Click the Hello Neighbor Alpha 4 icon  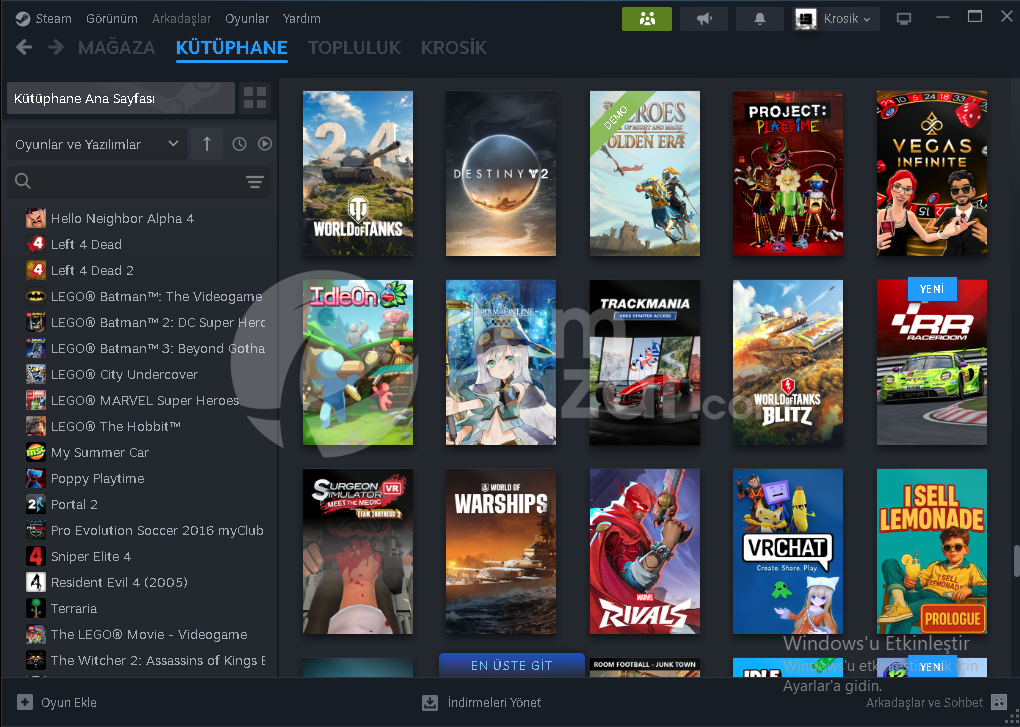point(36,218)
